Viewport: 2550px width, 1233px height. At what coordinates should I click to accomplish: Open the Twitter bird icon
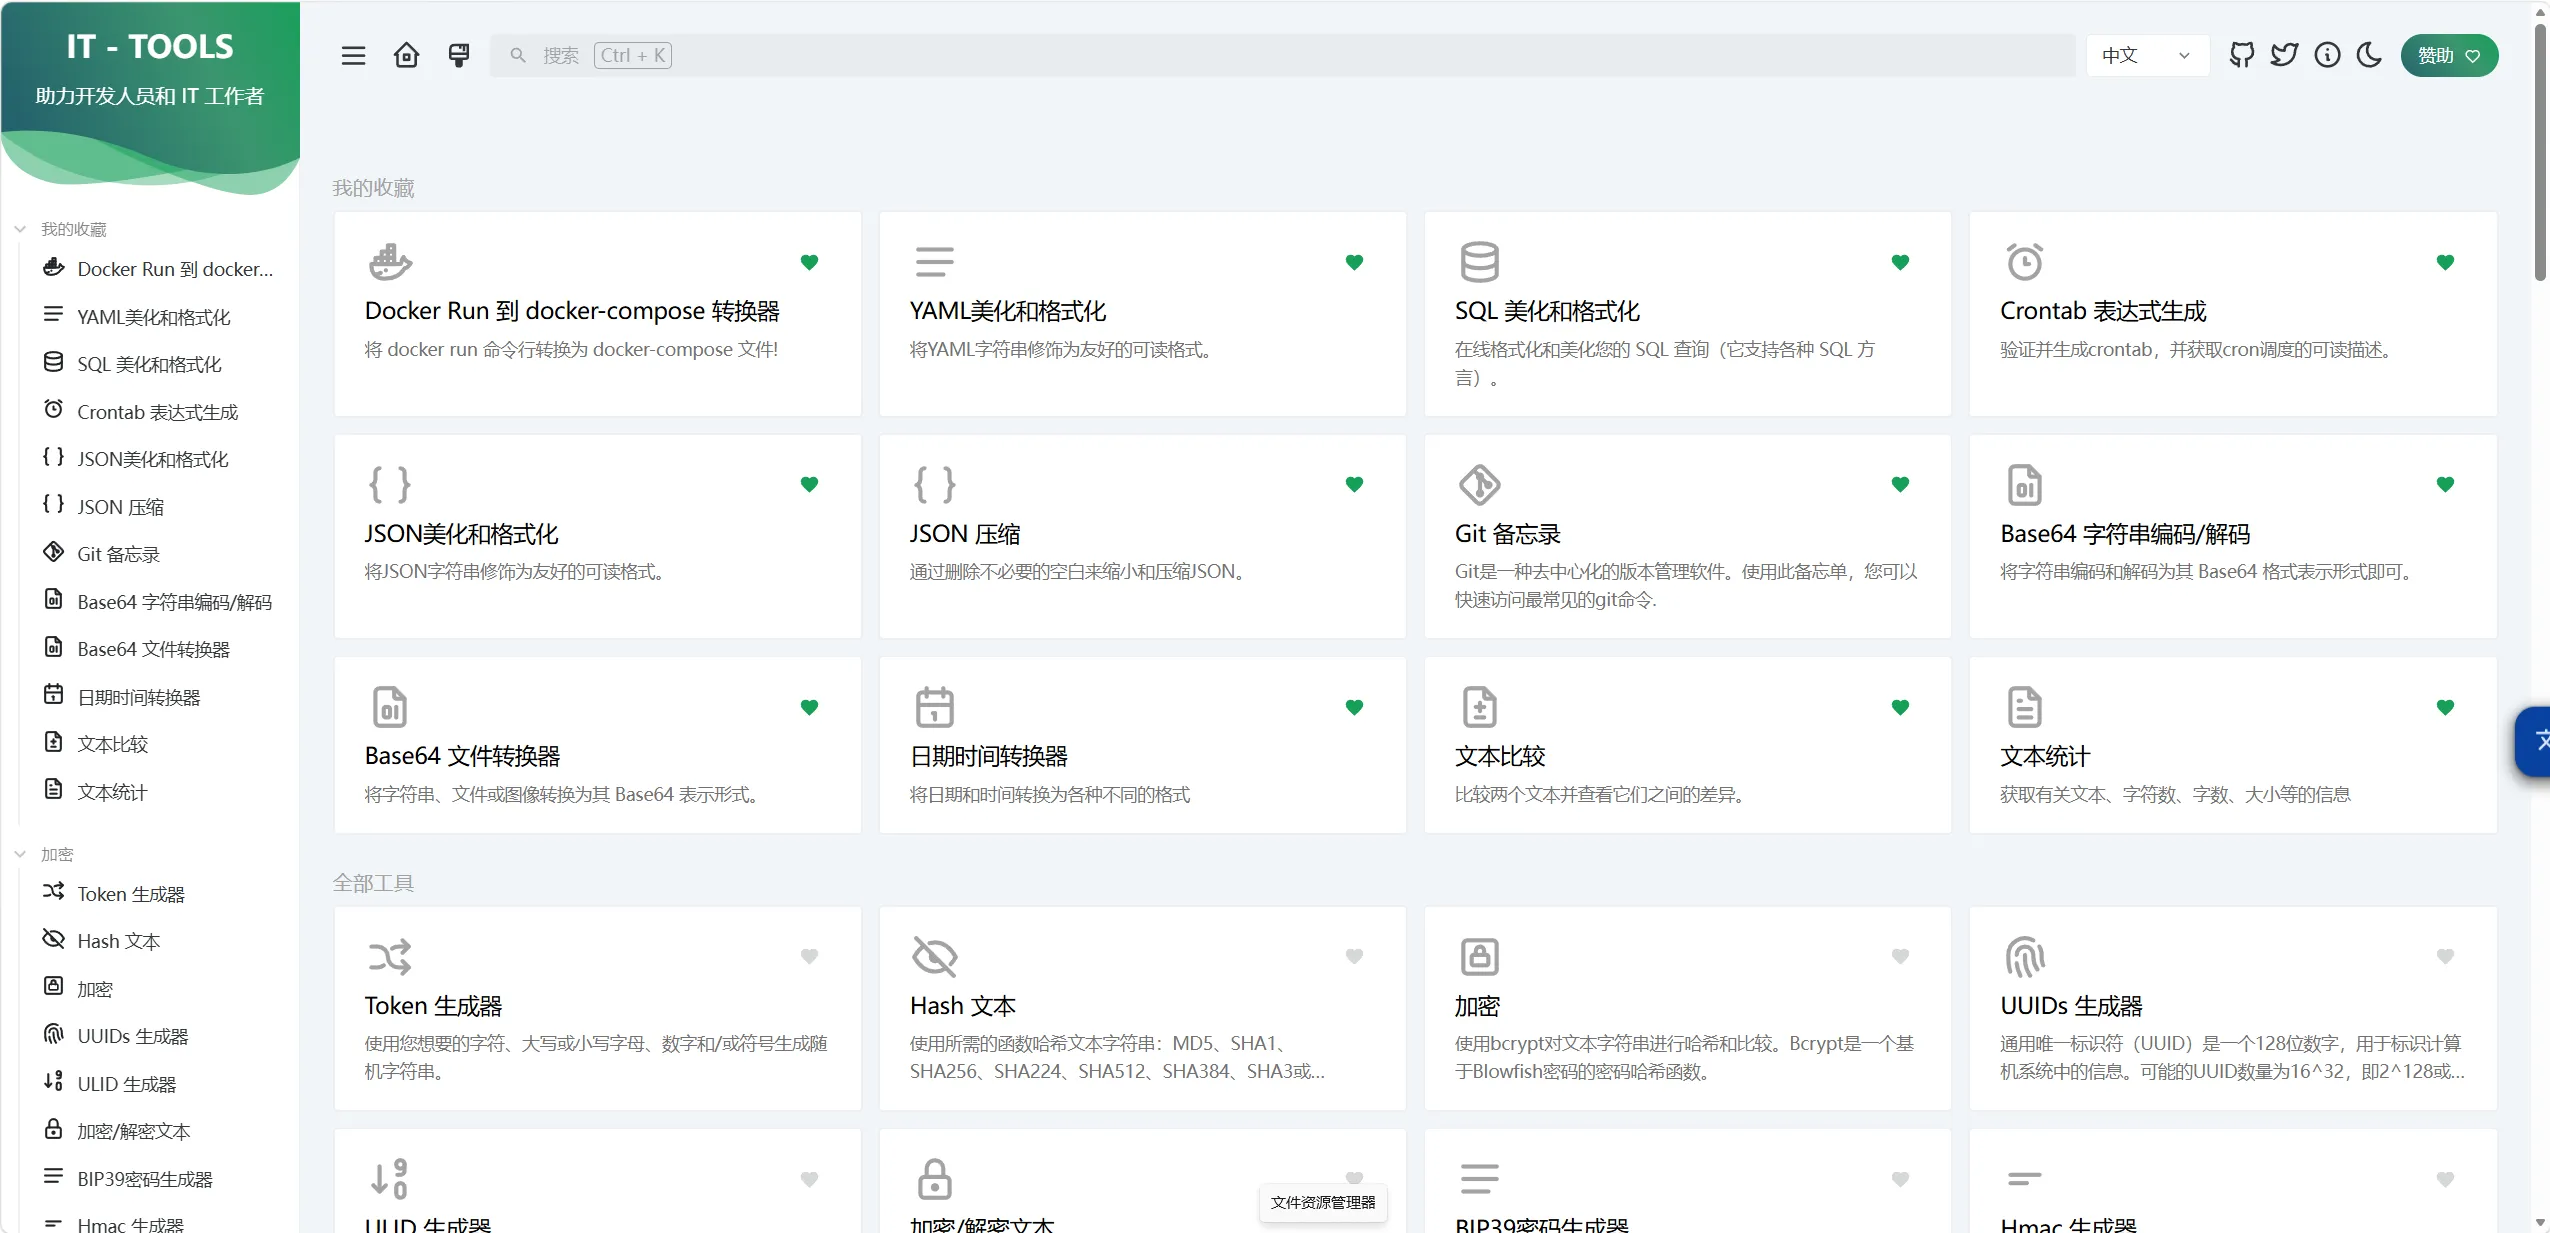(2284, 55)
